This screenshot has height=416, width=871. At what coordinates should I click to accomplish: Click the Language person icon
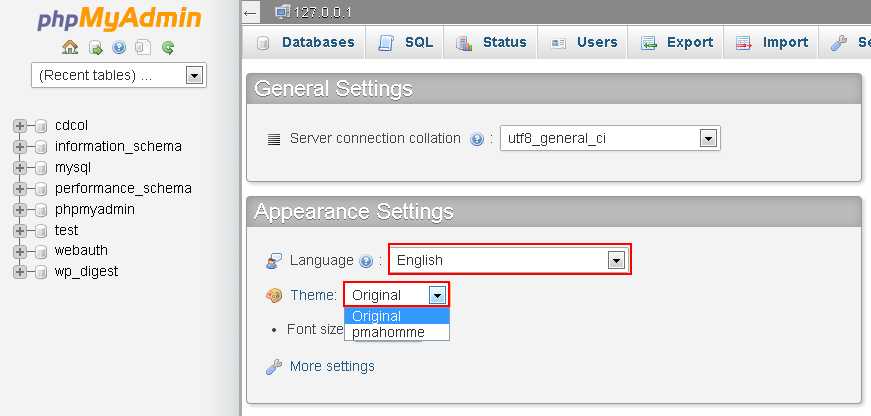click(274, 260)
